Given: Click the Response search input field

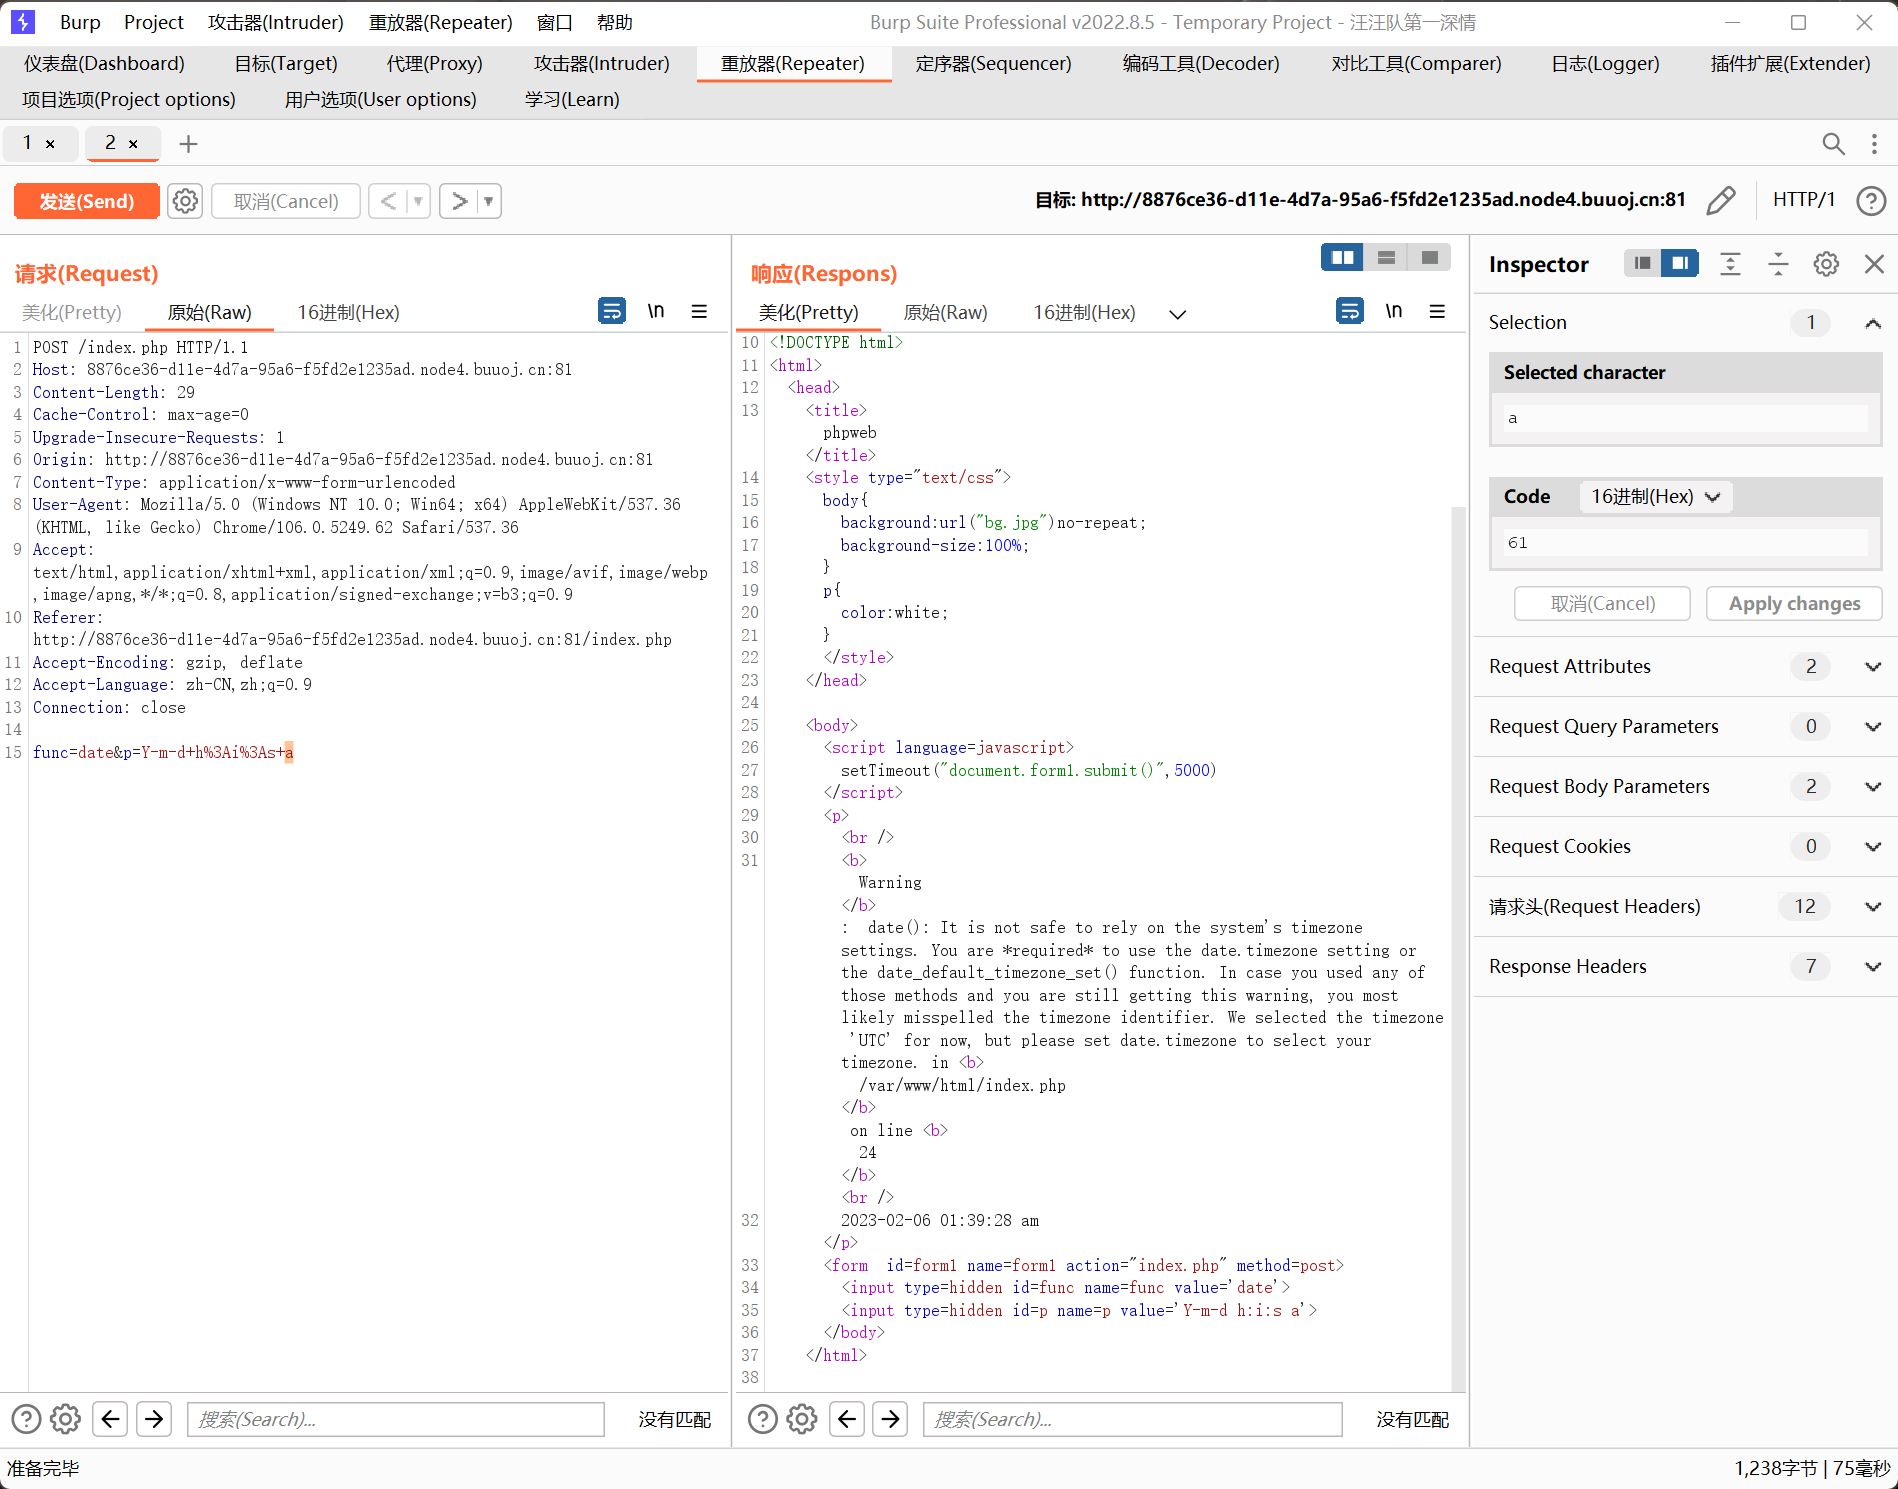Looking at the screenshot, I should pyautogui.click(x=1132, y=1419).
